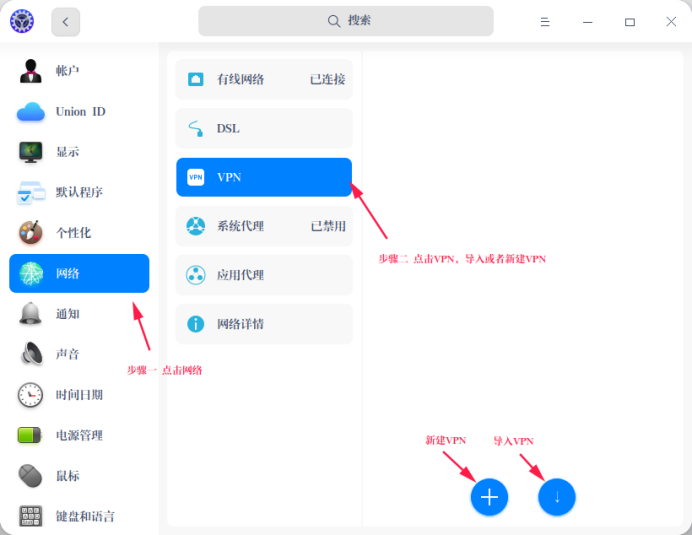Open 系统代理 label in list

tap(241, 226)
